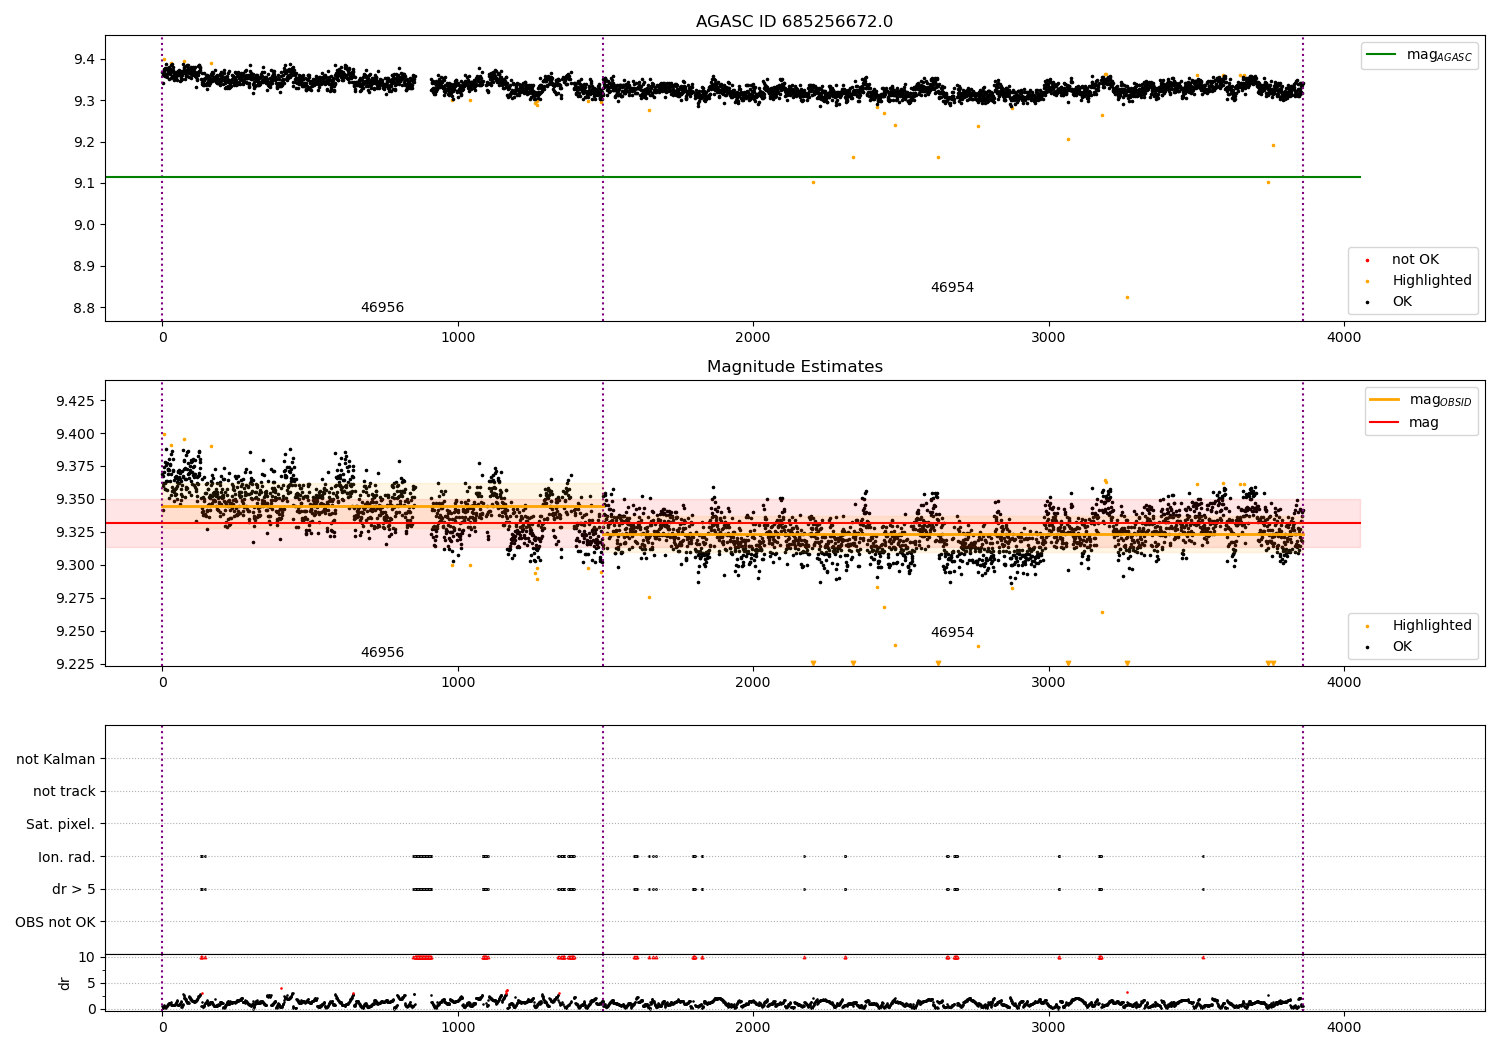Click "46954" in the Magnitude Estimates plot
The width and height of the screenshot is (1500, 1050).
pyautogui.click(x=952, y=633)
